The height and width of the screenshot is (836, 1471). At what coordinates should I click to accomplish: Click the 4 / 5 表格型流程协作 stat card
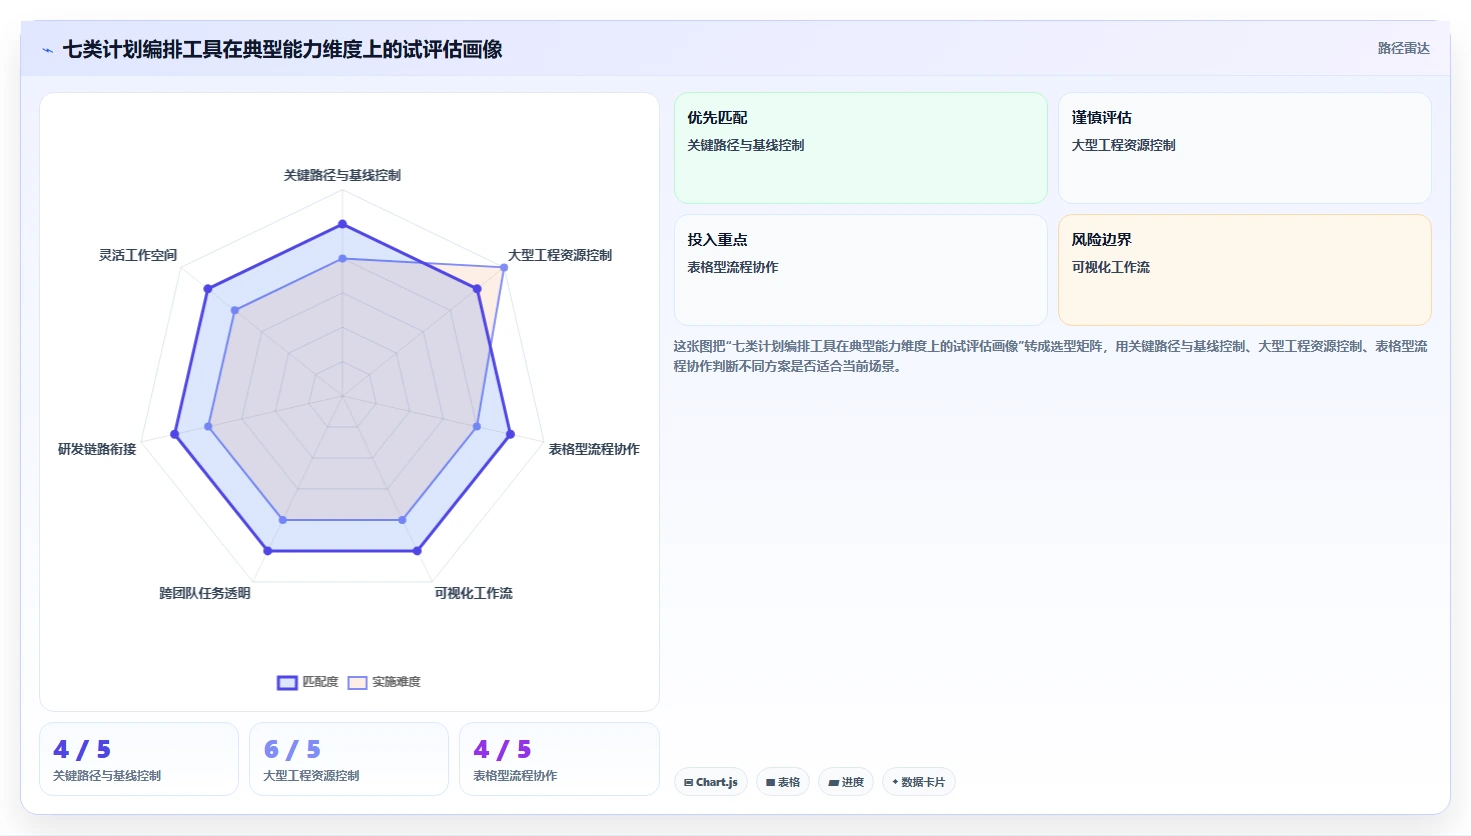559,759
